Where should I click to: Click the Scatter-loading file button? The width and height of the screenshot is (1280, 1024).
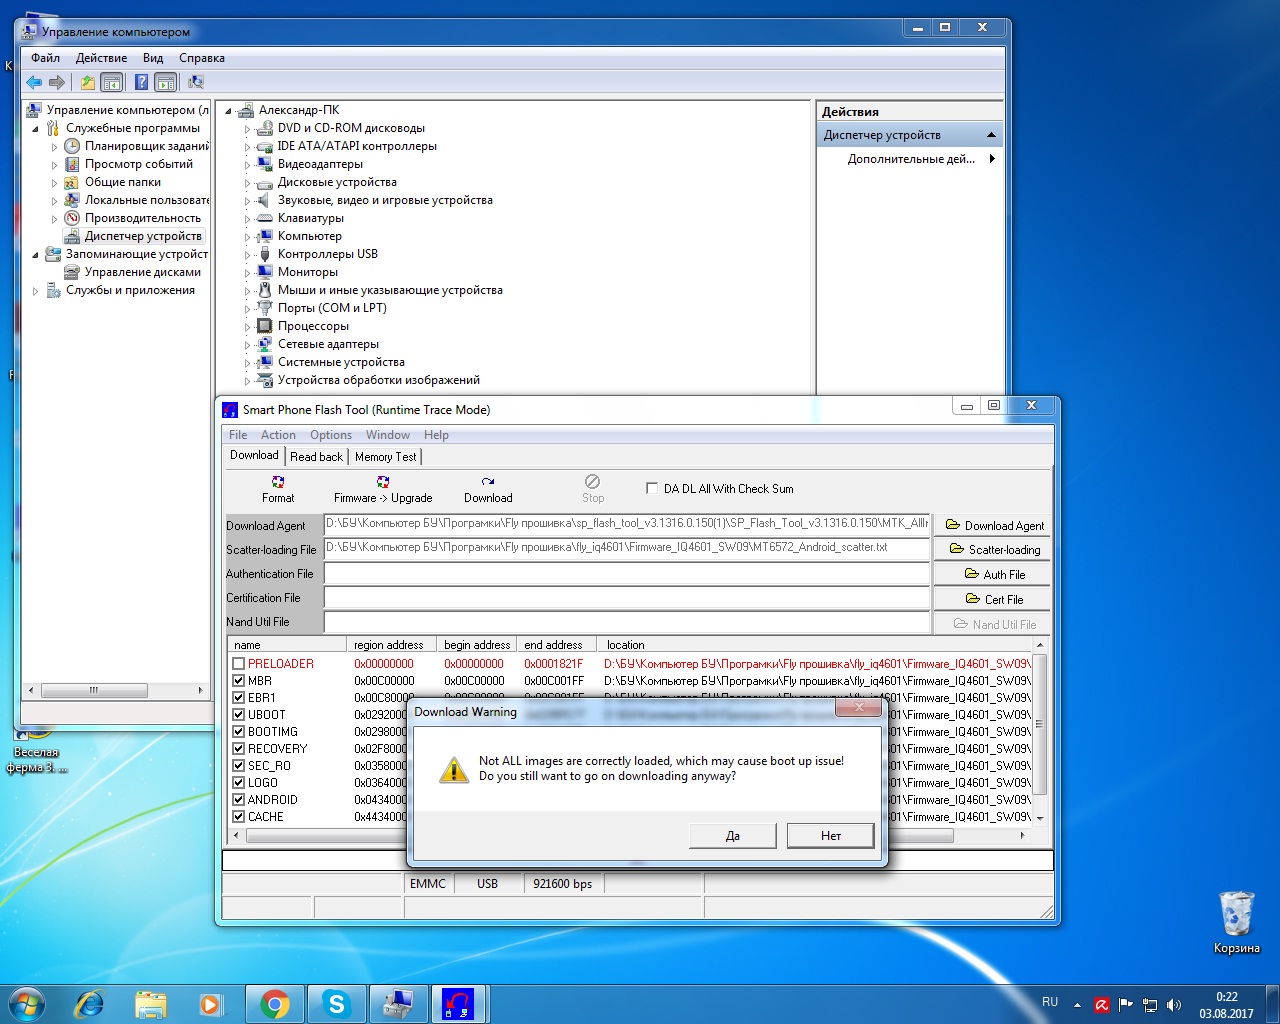click(x=993, y=550)
